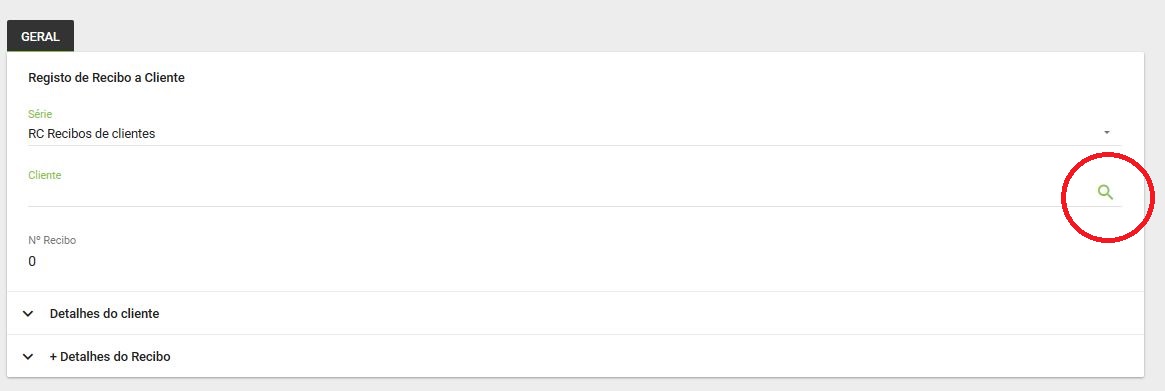Image resolution: width=1165 pixels, height=391 pixels.
Task: Click the Detalhes do cliente title text
Action: [x=104, y=314]
